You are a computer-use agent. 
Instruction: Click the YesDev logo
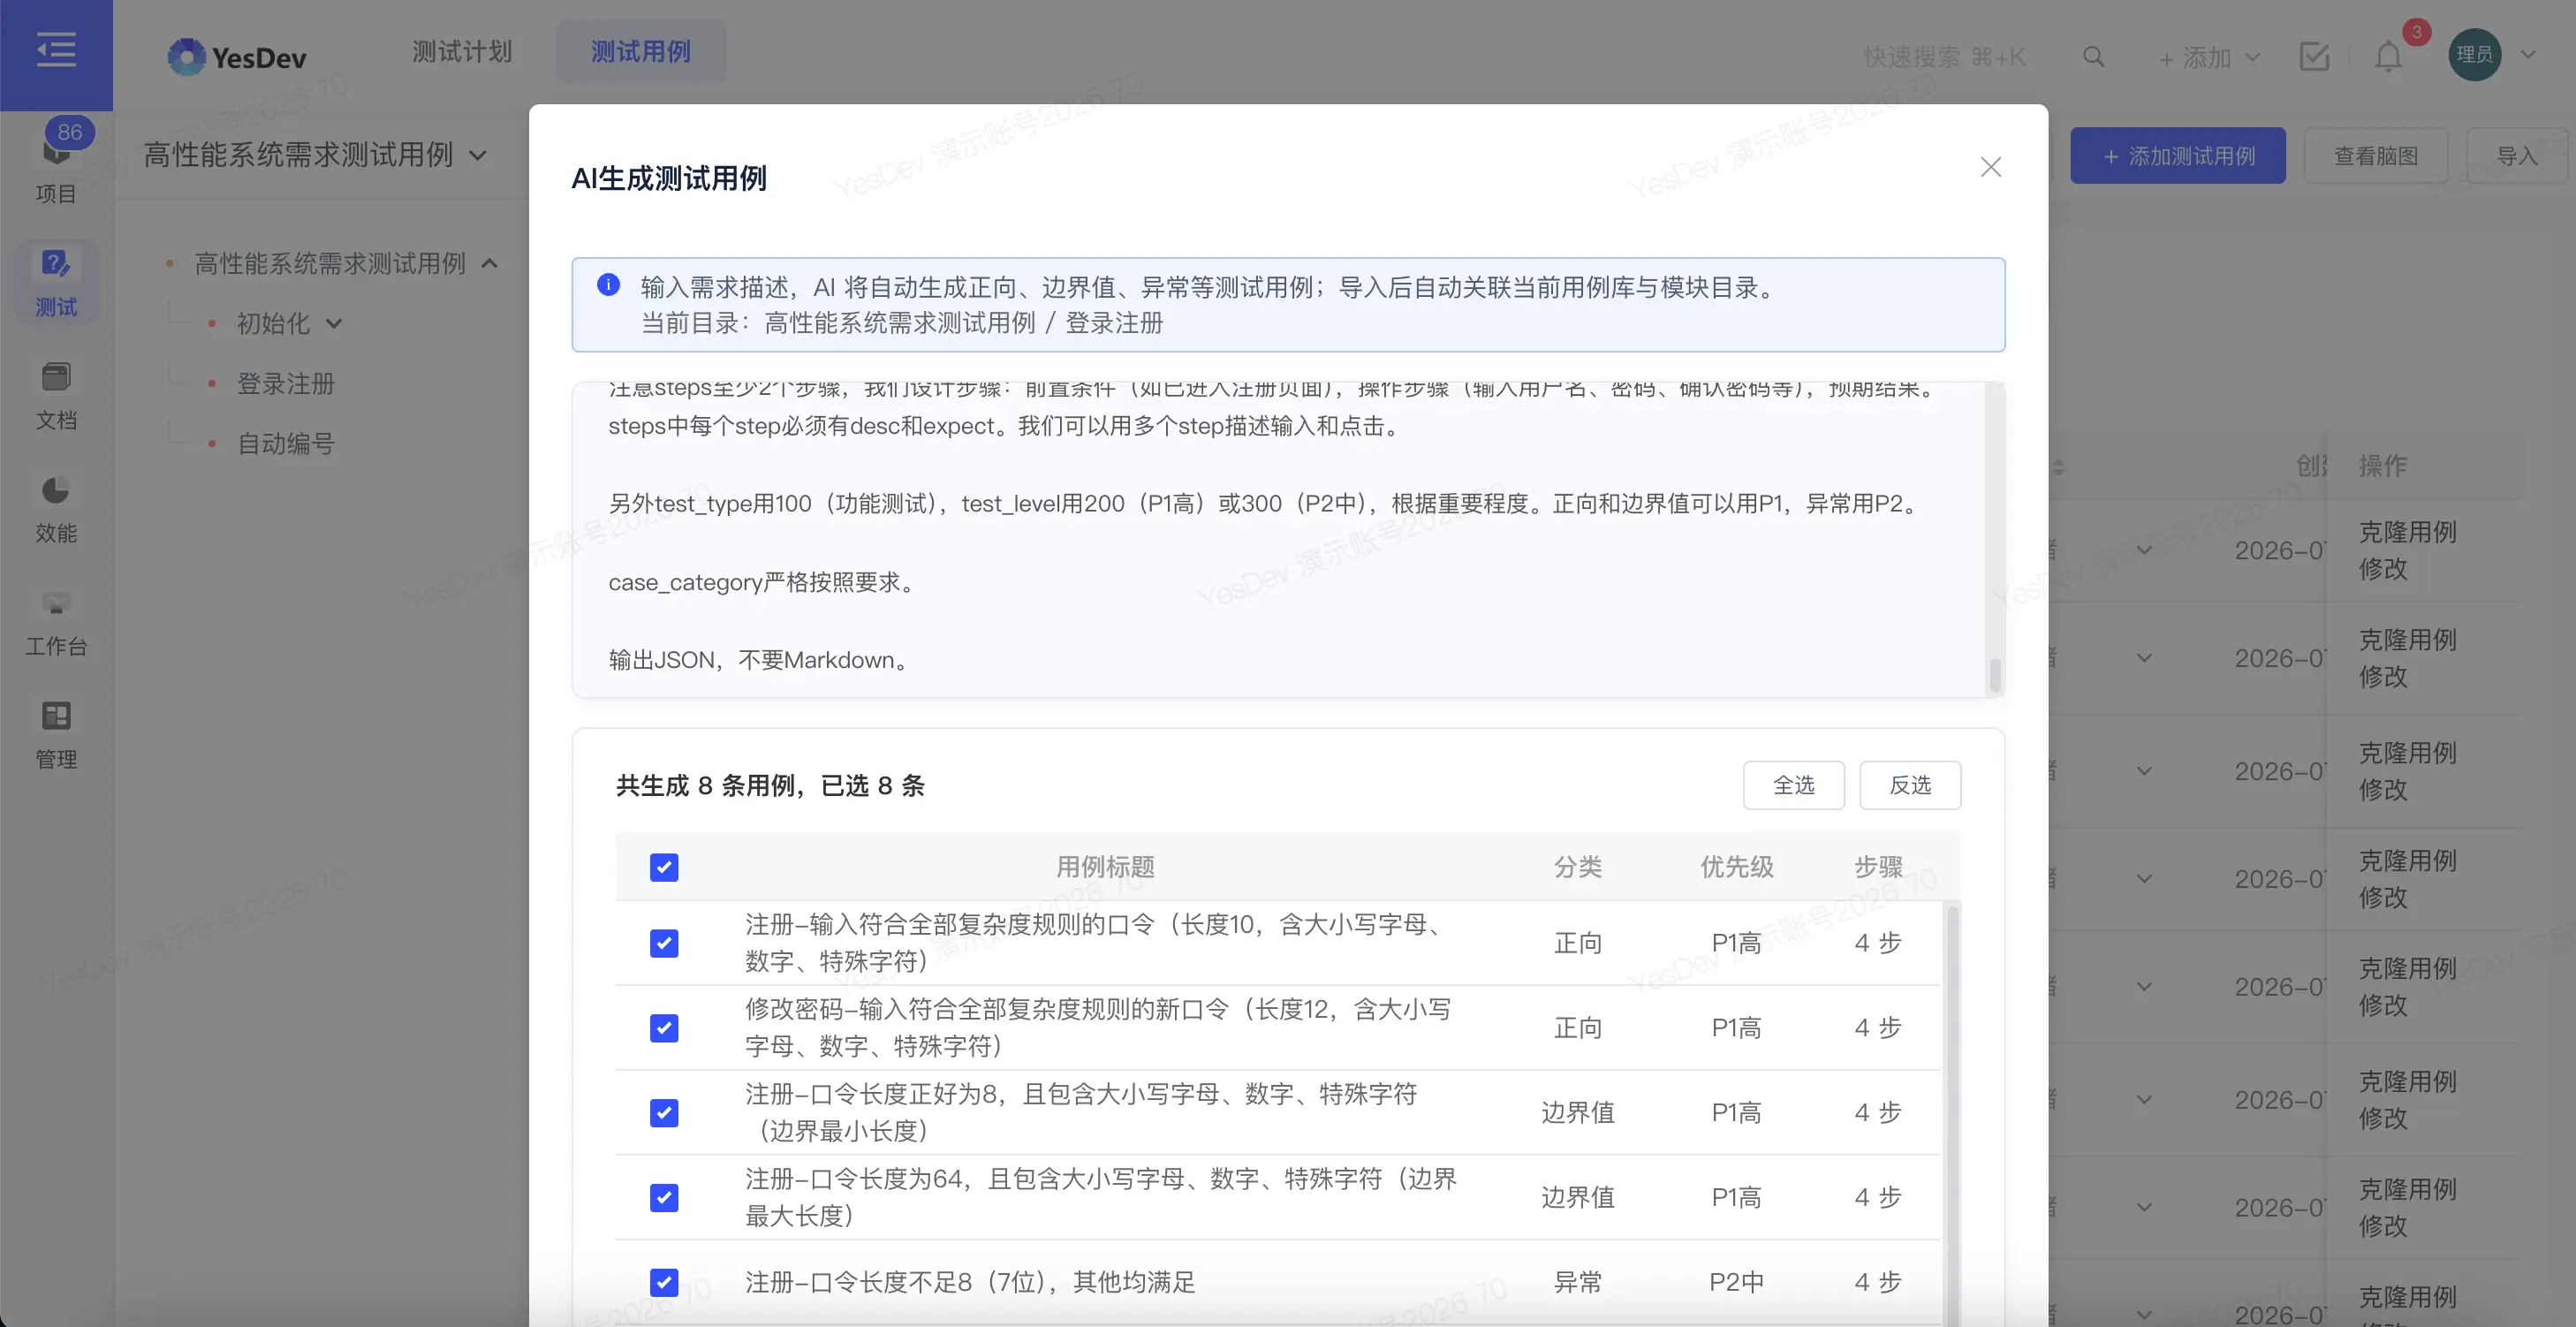(x=237, y=57)
